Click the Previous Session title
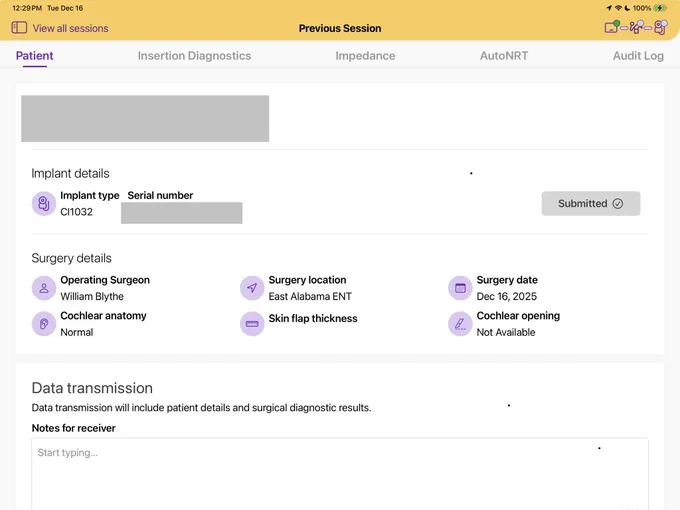 pyautogui.click(x=340, y=28)
